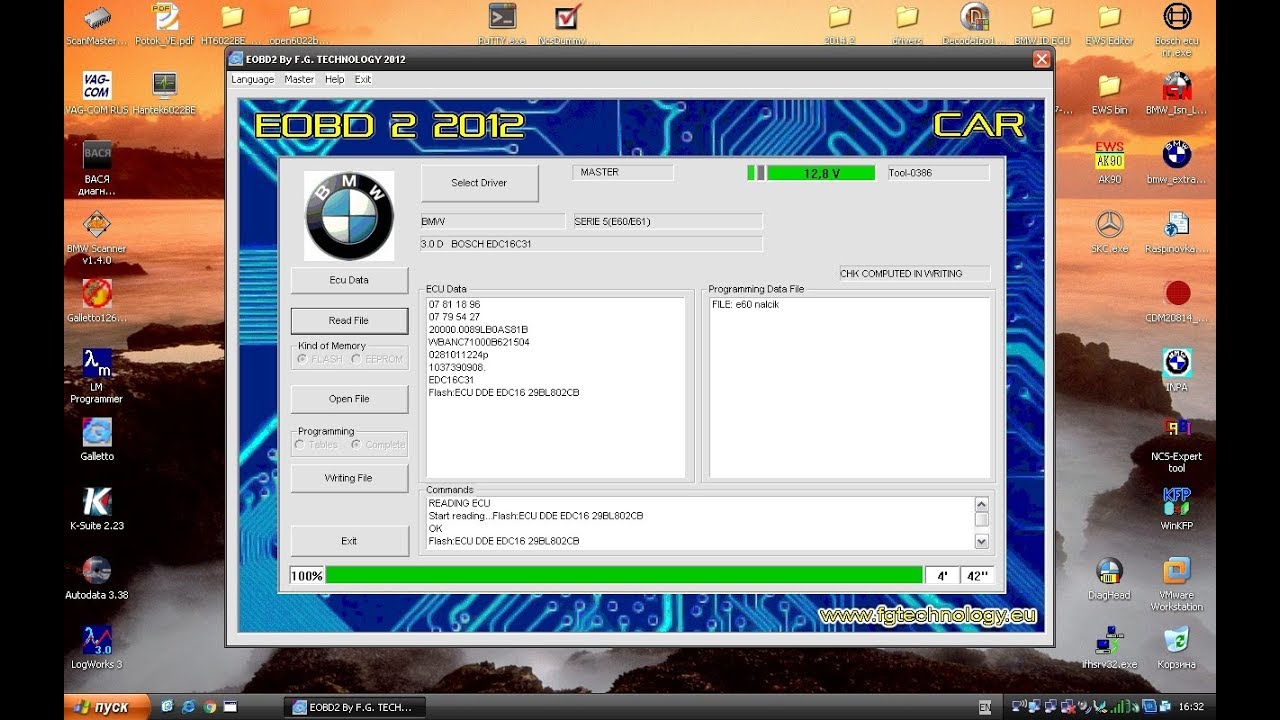Image resolution: width=1280 pixels, height=720 pixels.
Task: Click the EOBD2 taskbar window button
Action: tap(355, 707)
